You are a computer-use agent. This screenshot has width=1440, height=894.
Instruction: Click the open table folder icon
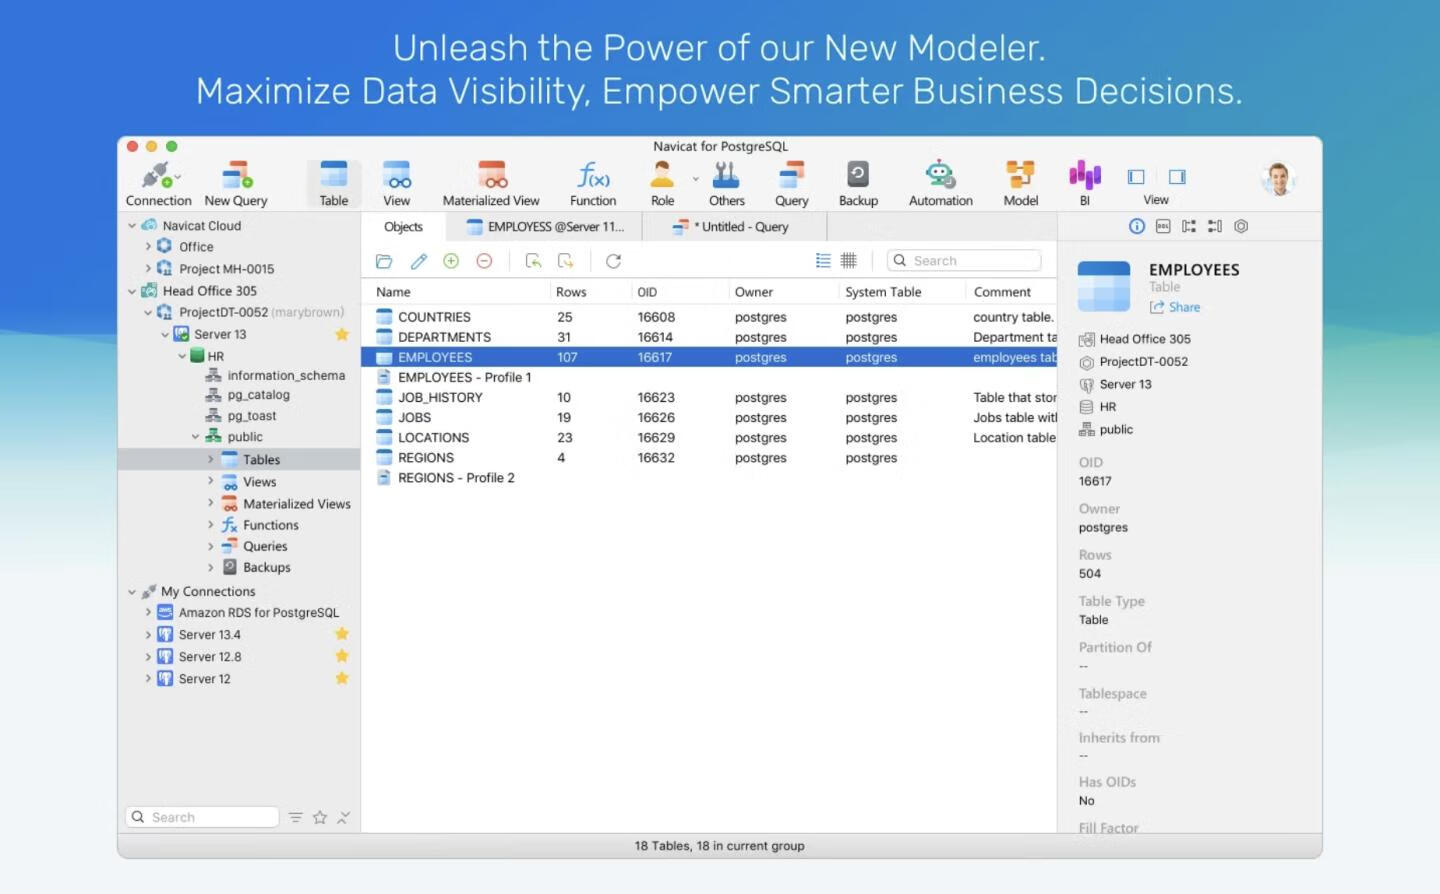coord(384,261)
